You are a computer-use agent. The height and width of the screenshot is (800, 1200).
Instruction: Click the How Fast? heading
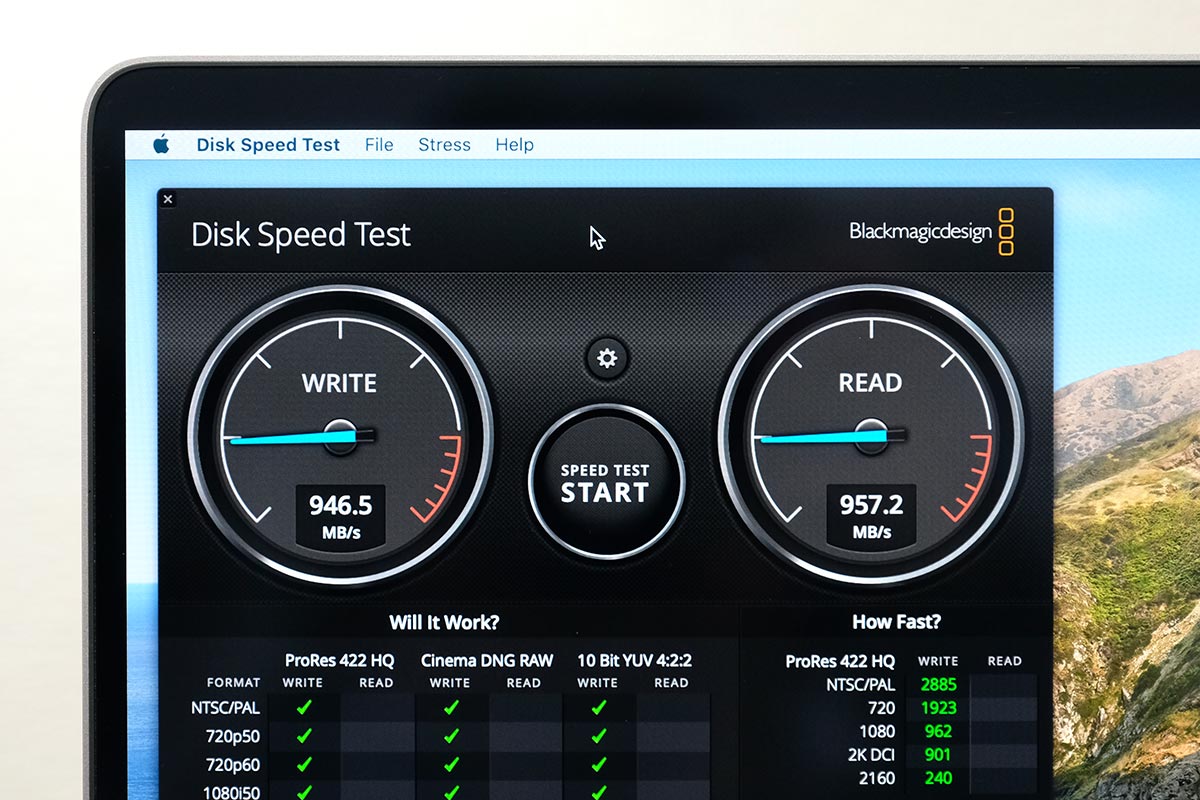coord(896,622)
